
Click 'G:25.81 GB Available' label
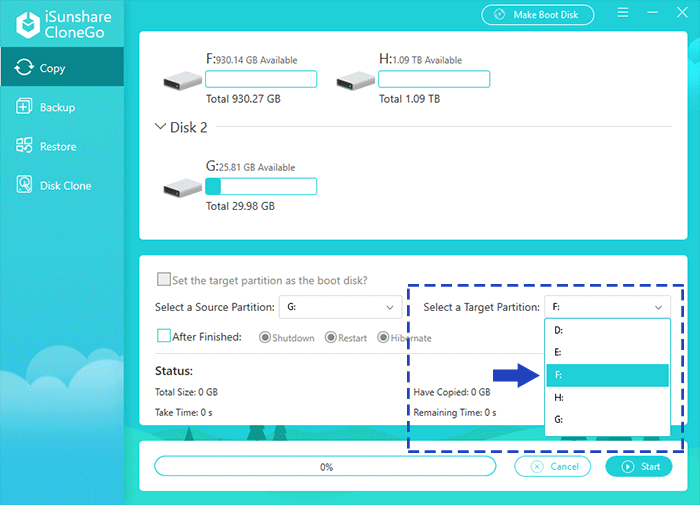(250, 167)
